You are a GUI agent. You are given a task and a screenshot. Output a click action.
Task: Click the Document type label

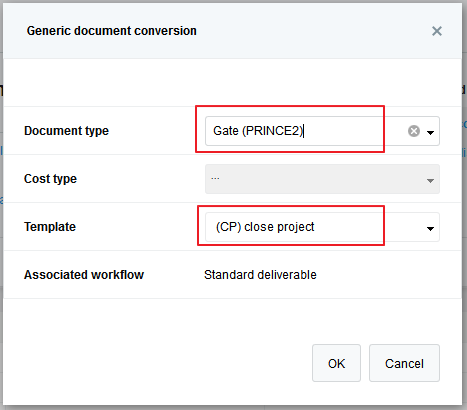point(66,131)
